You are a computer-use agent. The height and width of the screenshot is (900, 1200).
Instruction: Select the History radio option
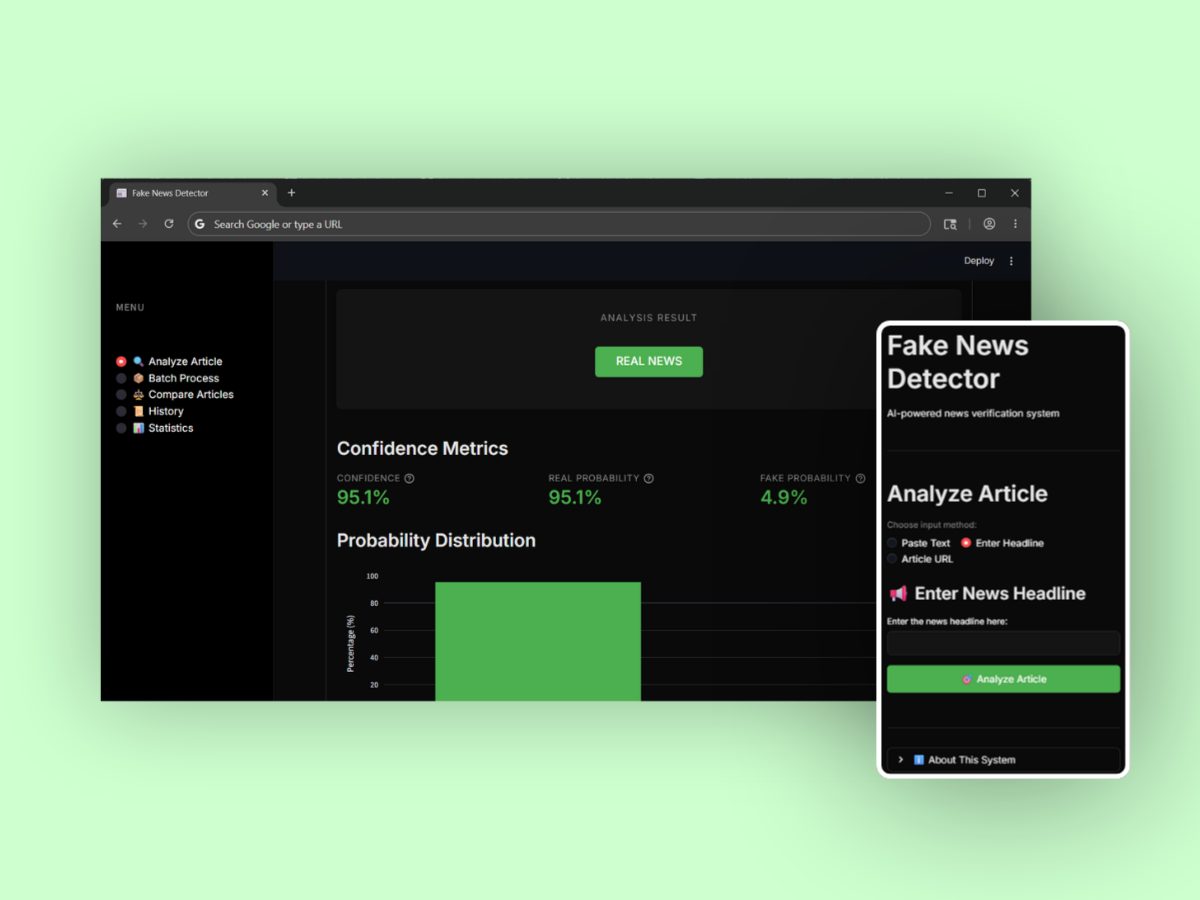click(x=121, y=411)
